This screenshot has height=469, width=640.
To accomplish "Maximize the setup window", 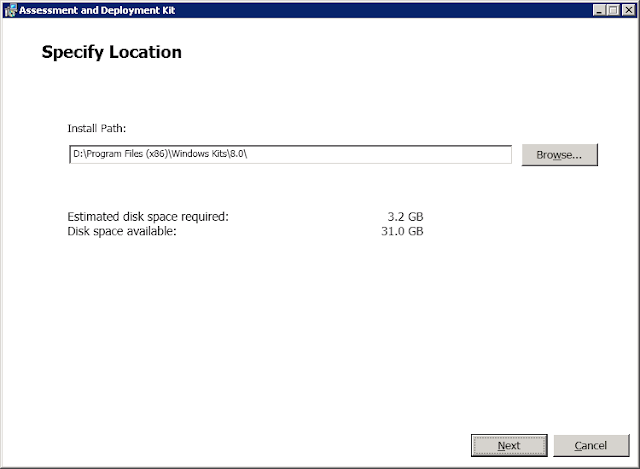I will [613, 10].
